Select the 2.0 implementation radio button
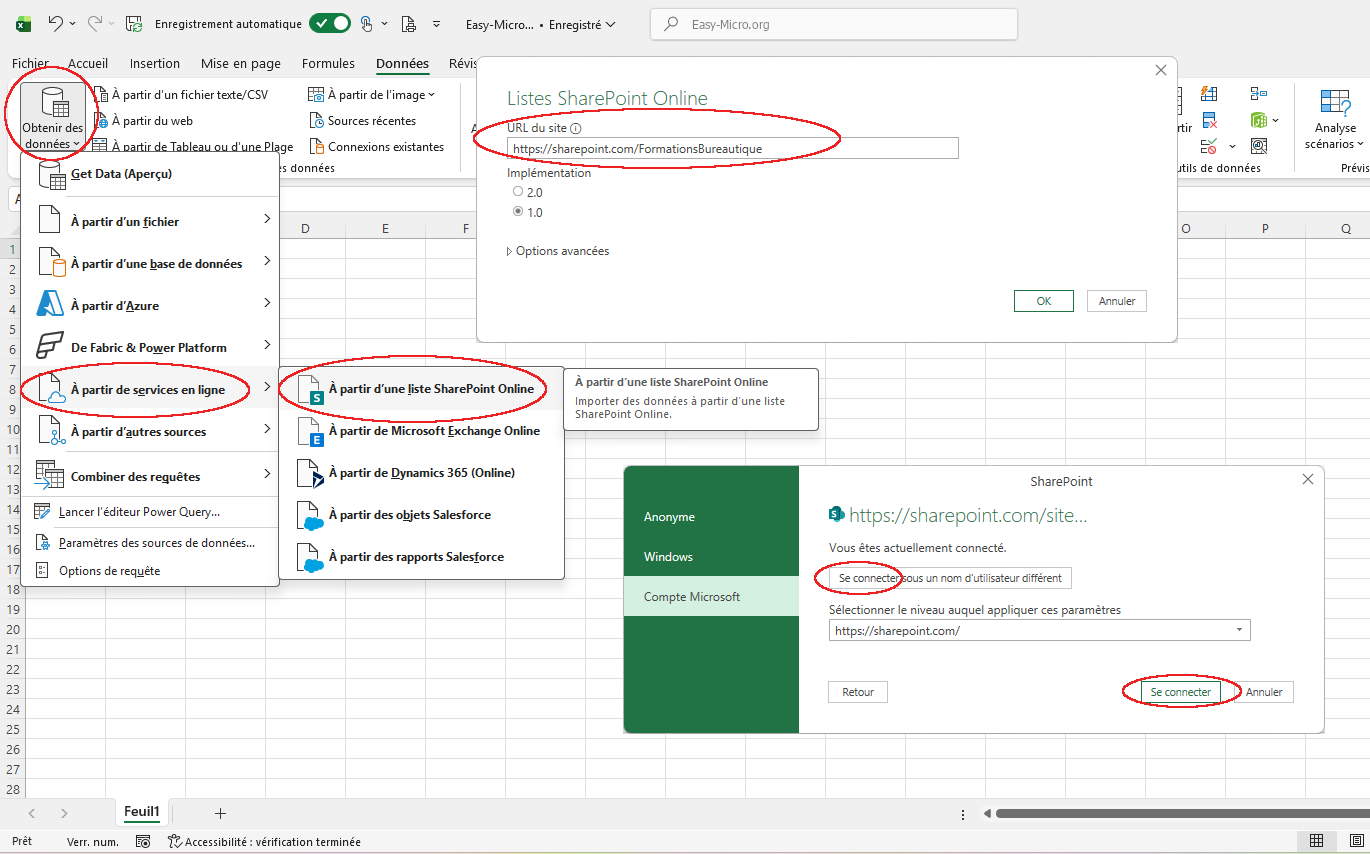 (517, 192)
